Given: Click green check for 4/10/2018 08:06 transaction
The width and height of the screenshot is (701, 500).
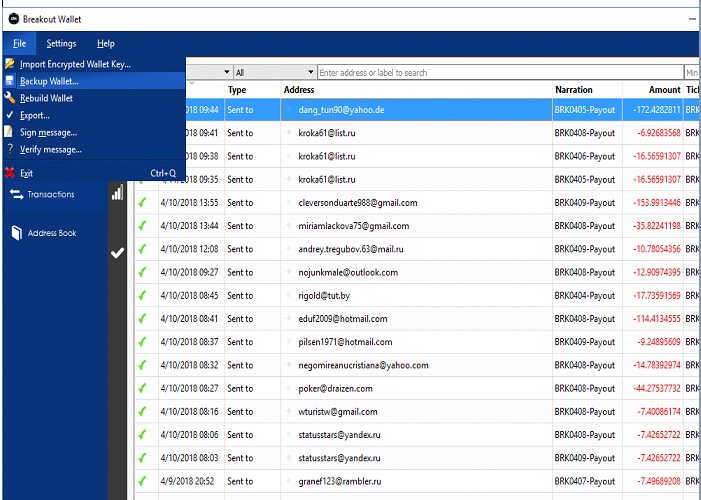Looking at the screenshot, I should (142, 435).
